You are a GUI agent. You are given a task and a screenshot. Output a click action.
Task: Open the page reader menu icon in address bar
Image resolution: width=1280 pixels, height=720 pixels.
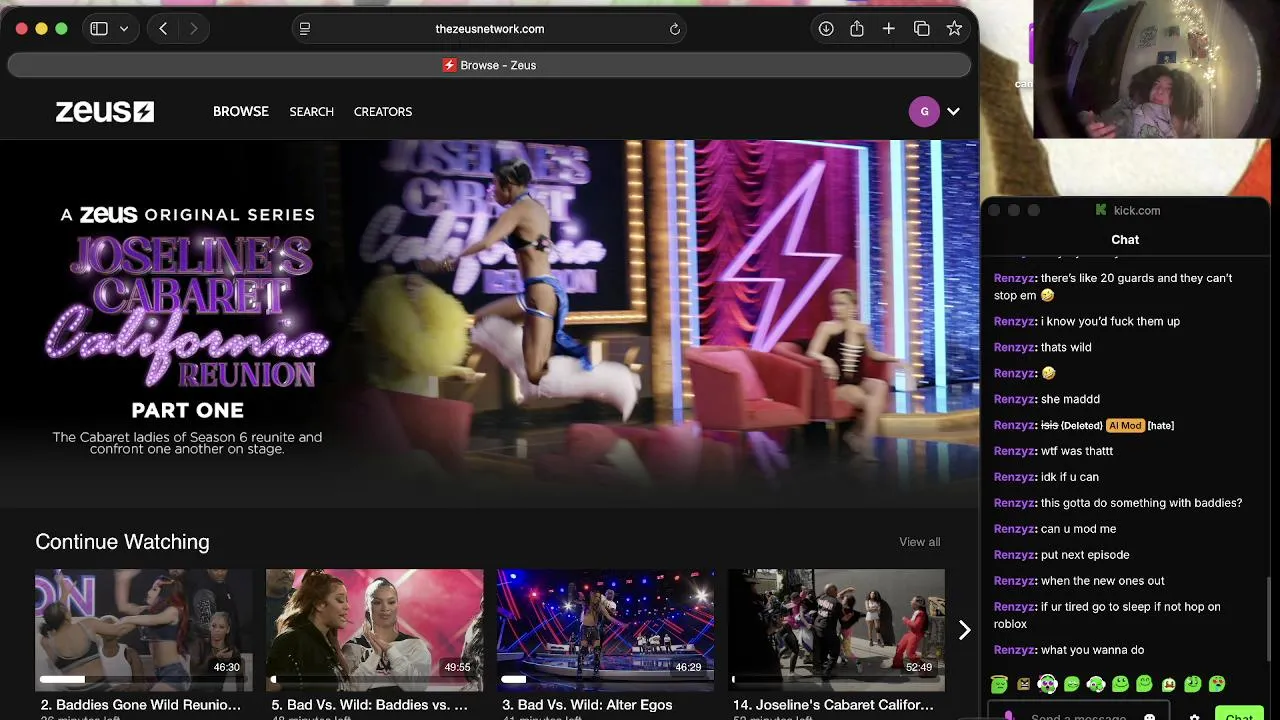pyautogui.click(x=305, y=29)
